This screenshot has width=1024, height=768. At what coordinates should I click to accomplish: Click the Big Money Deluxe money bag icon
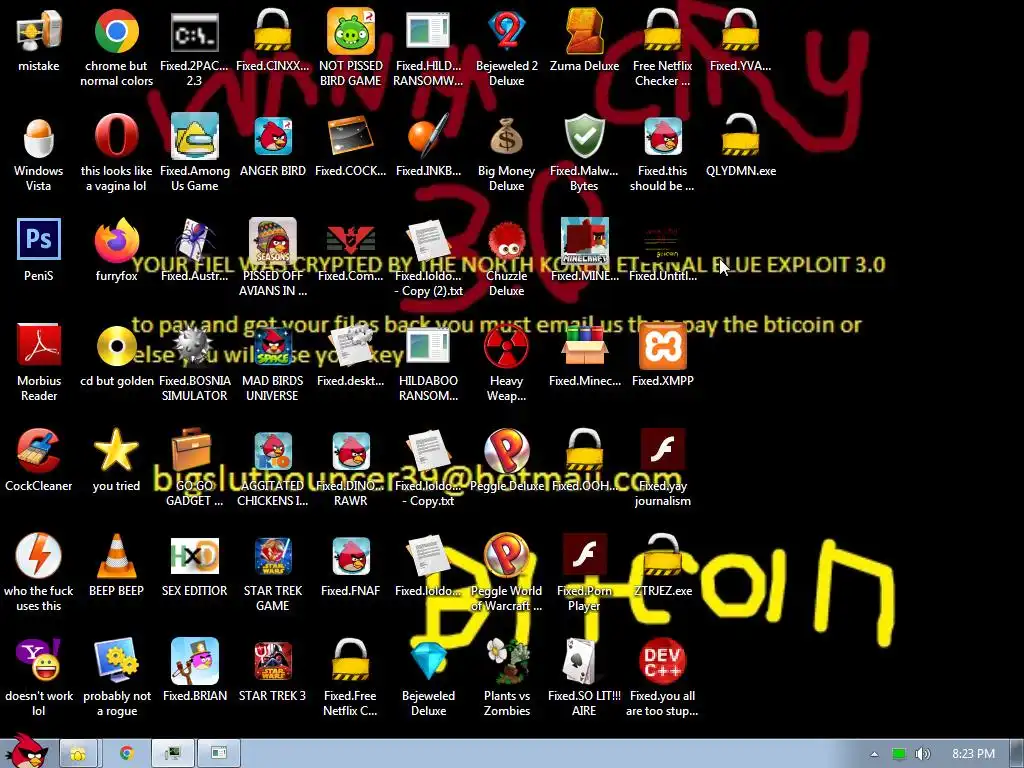(x=507, y=136)
